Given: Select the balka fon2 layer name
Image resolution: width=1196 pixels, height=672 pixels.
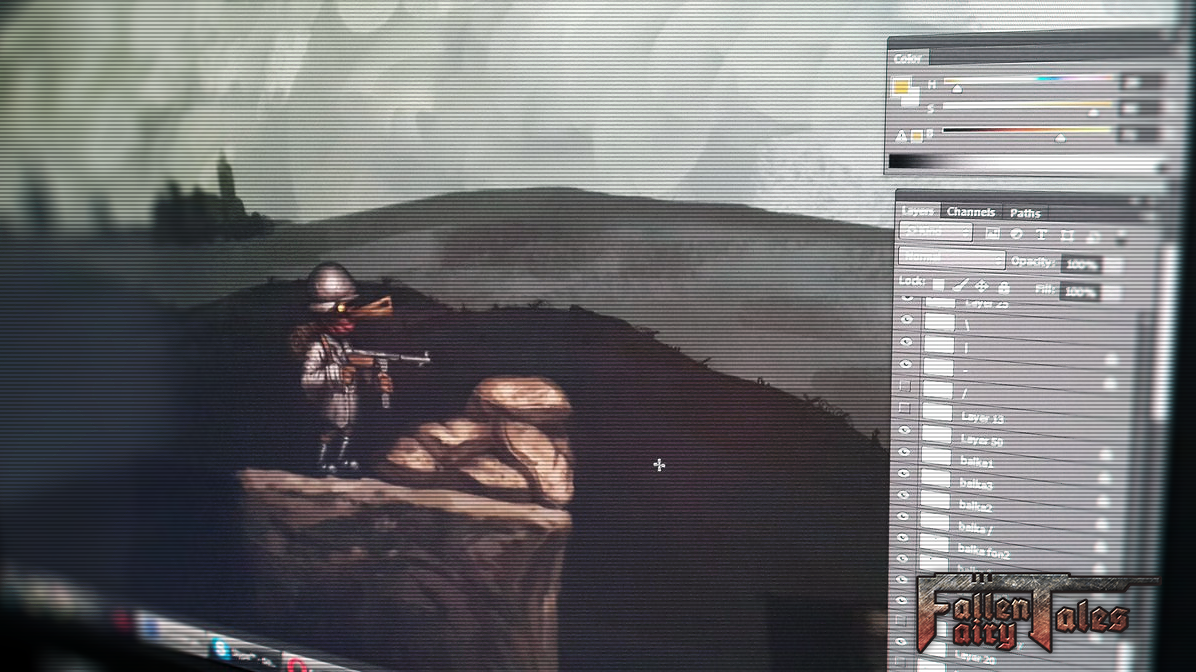Looking at the screenshot, I should click(x=983, y=551).
